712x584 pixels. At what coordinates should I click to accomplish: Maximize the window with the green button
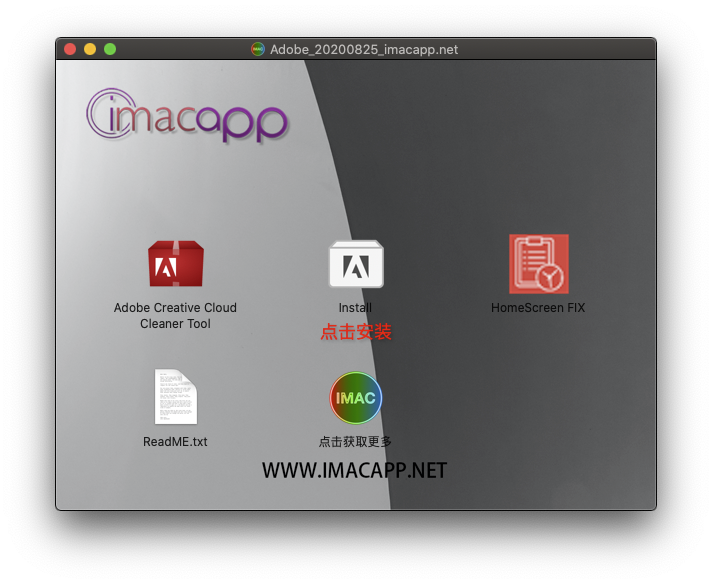(x=110, y=49)
